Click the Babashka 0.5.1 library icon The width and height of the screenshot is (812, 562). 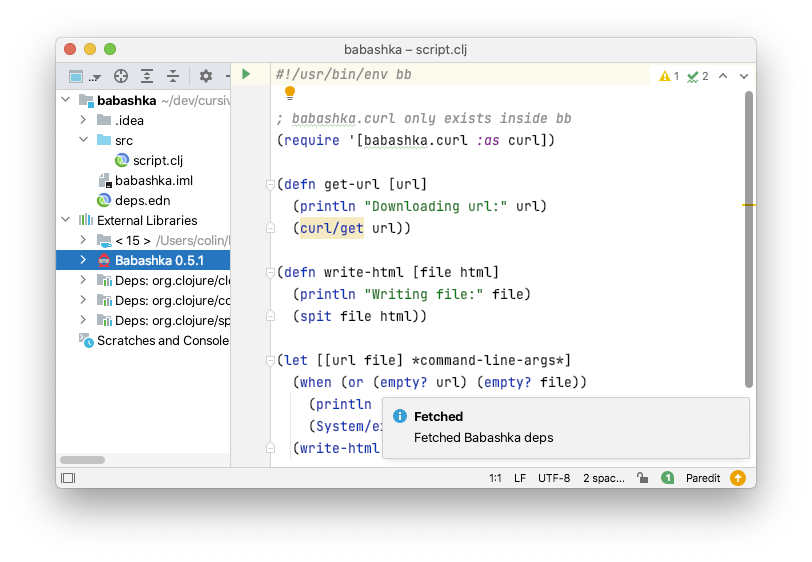[104, 260]
